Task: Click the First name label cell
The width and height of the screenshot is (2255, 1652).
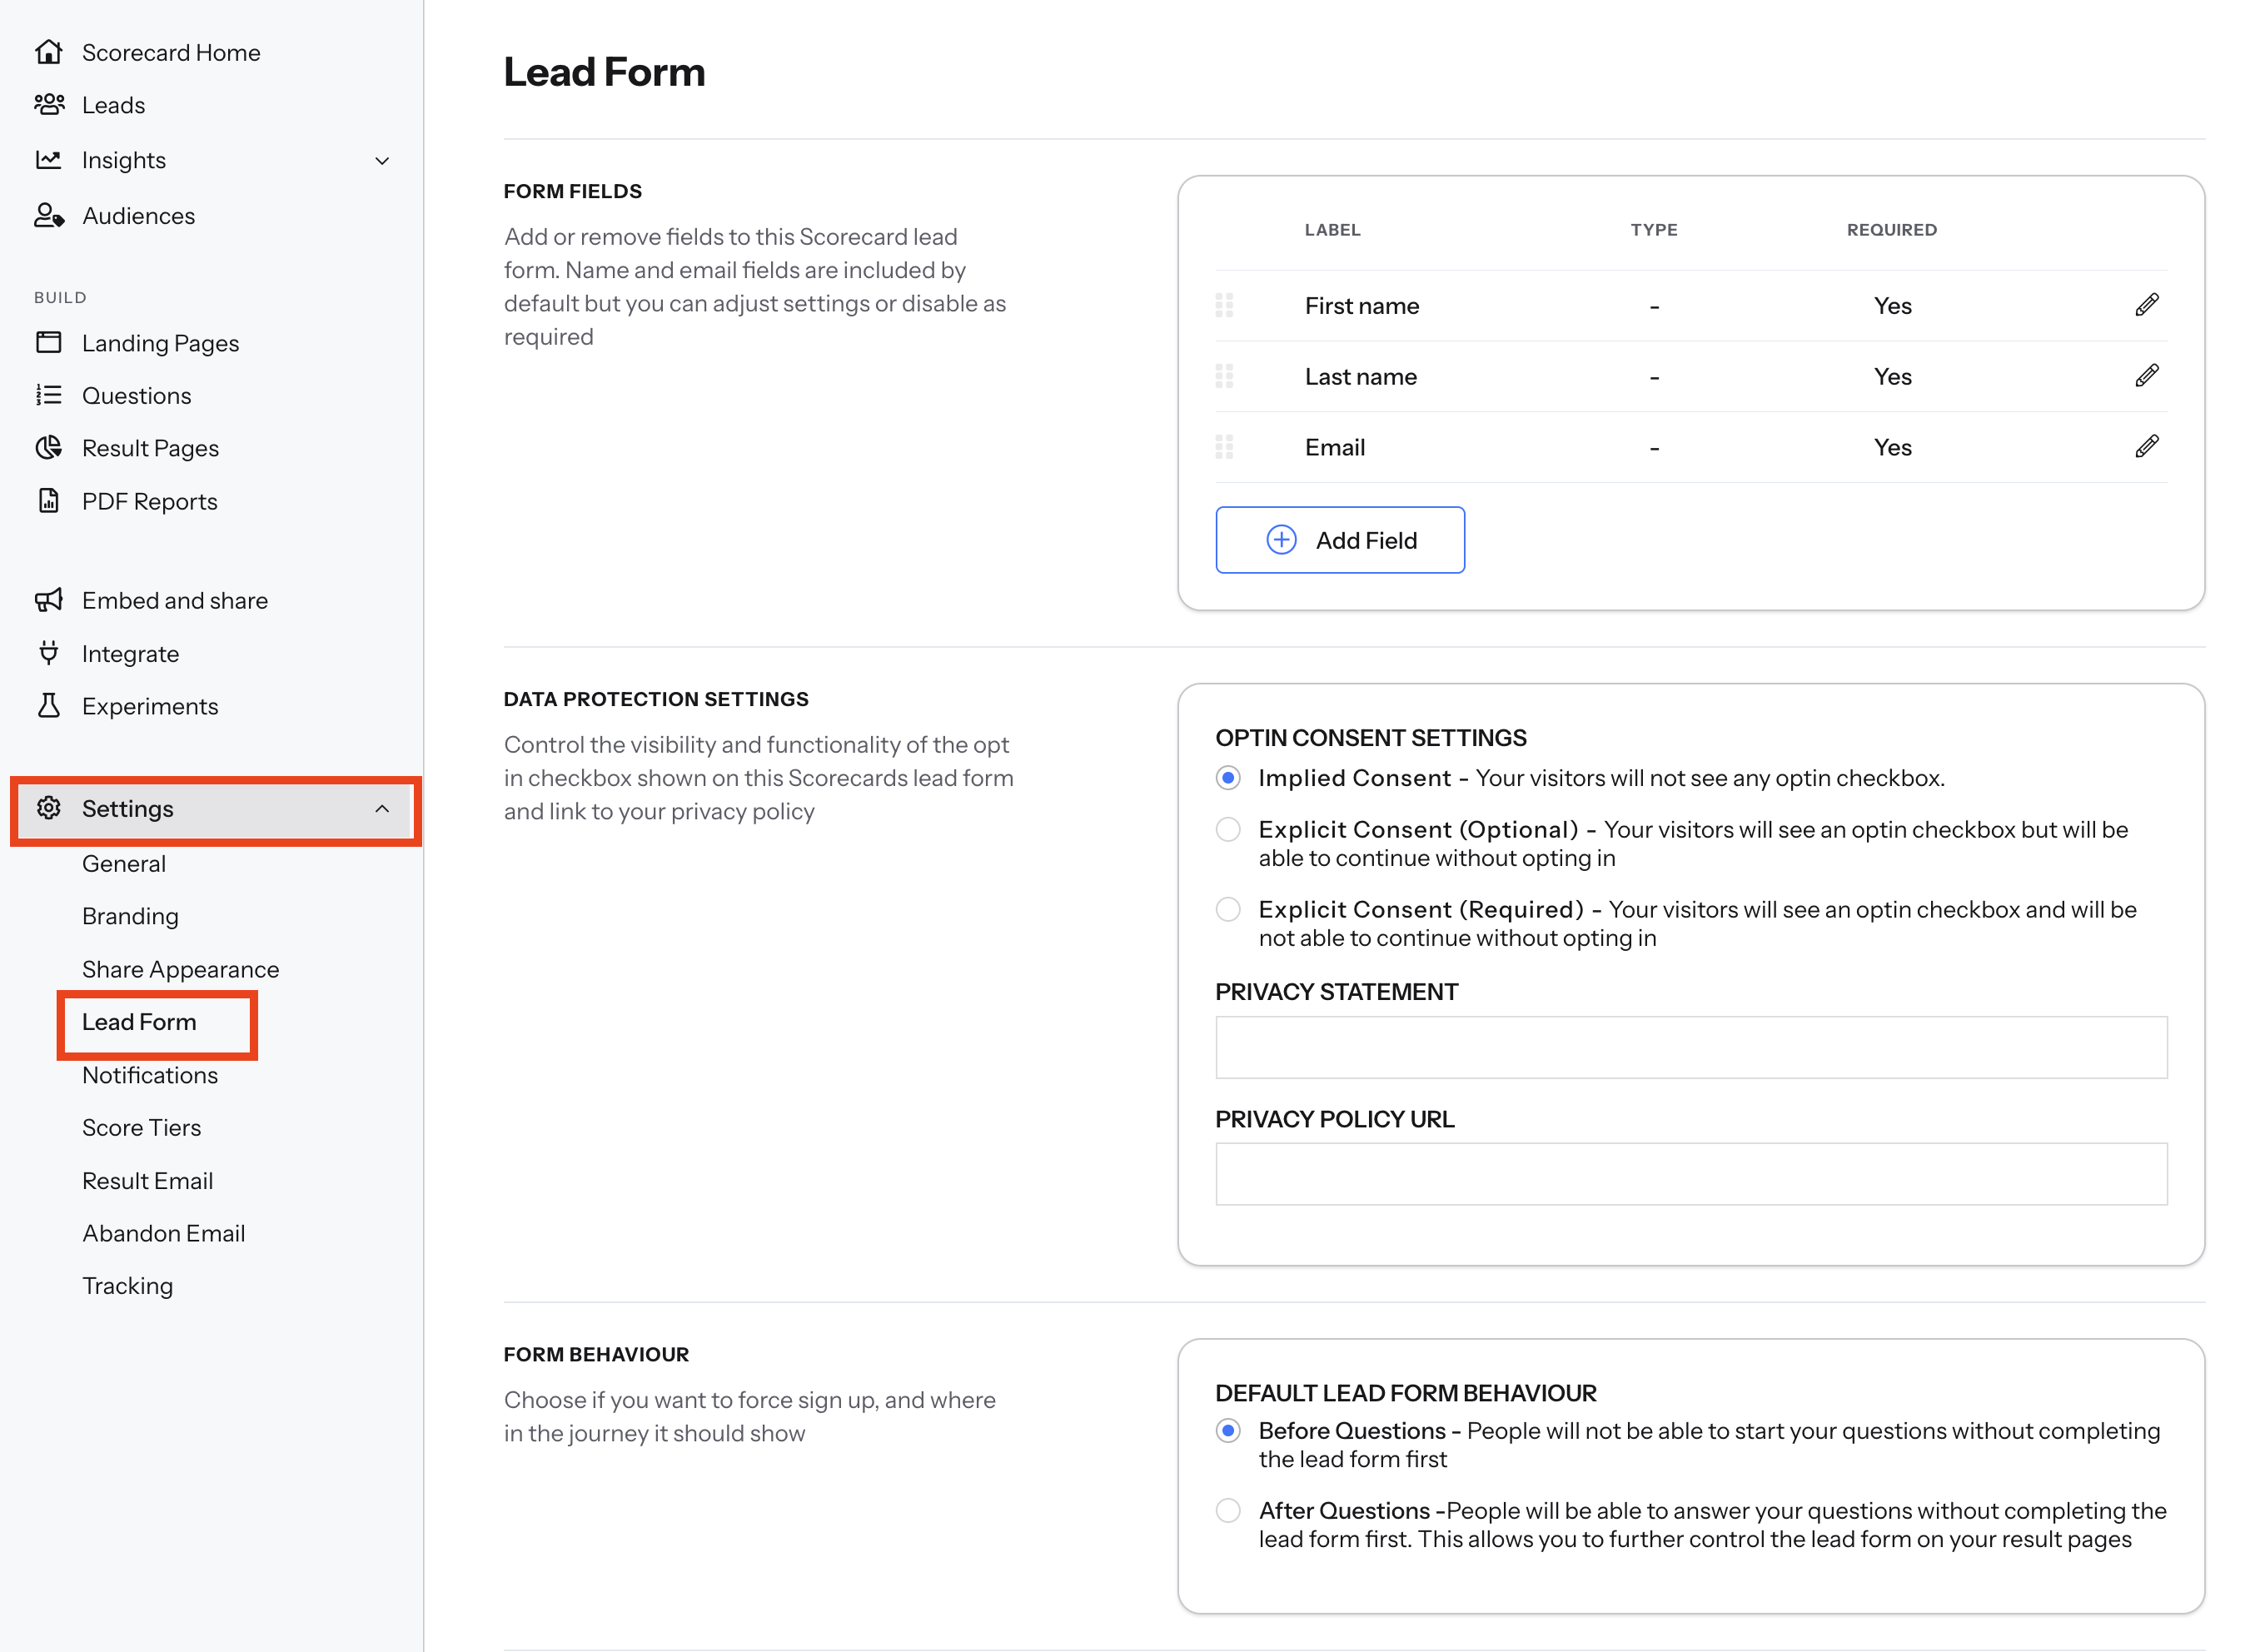Action: tap(1361, 306)
